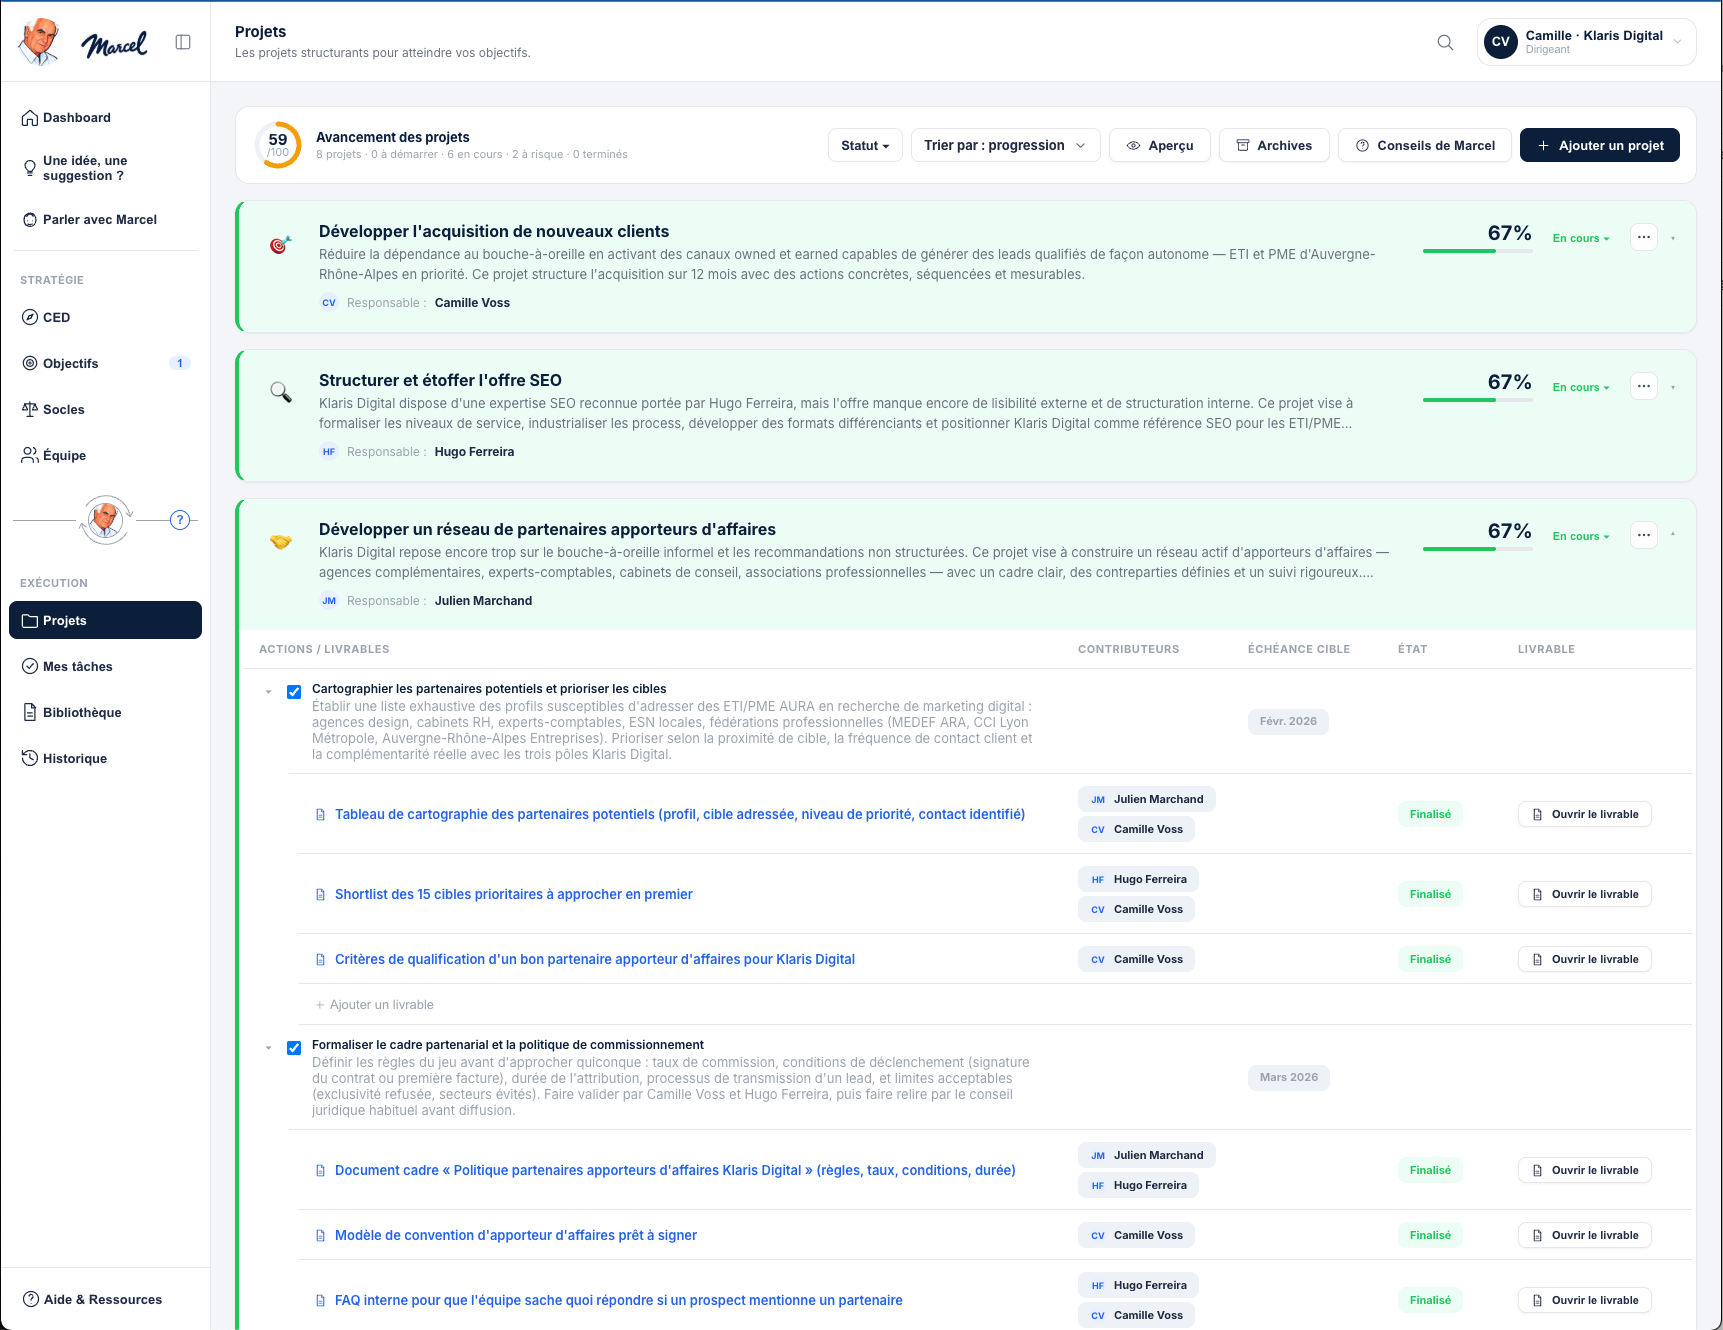Collapse the Formaliser le cadre partenarial row

click(x=268, y=1048)
